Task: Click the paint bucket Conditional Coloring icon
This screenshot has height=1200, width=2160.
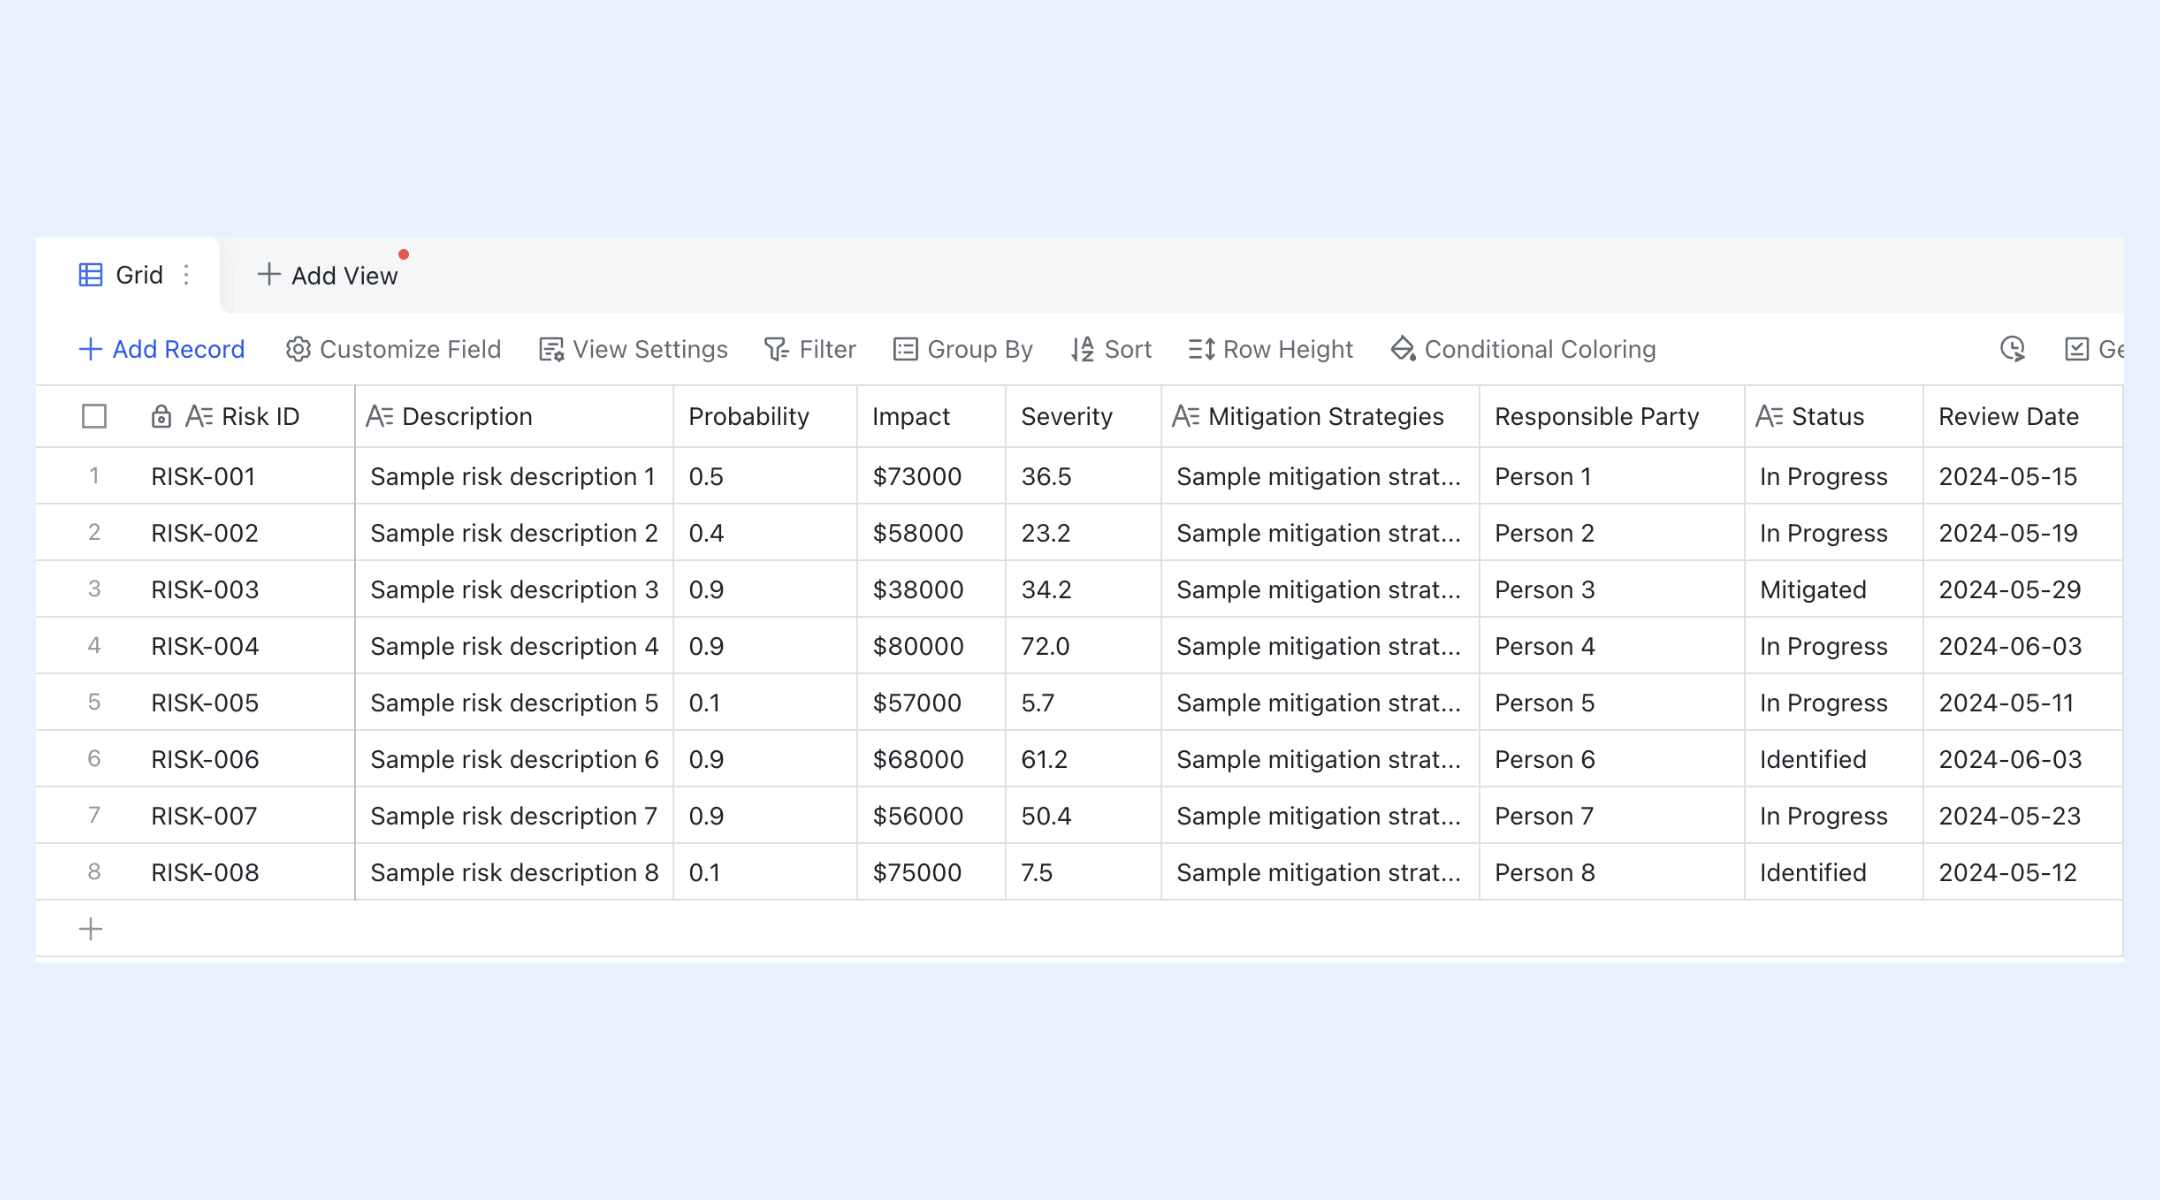Action: pos(1403,349)
